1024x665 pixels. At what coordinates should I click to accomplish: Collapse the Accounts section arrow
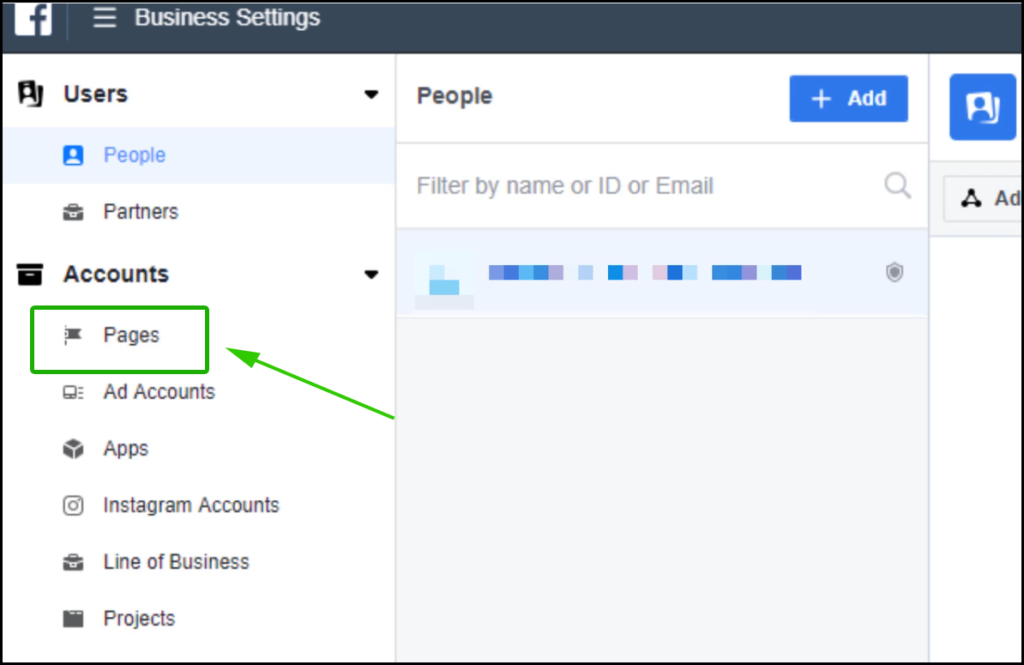tap(371, 274)
